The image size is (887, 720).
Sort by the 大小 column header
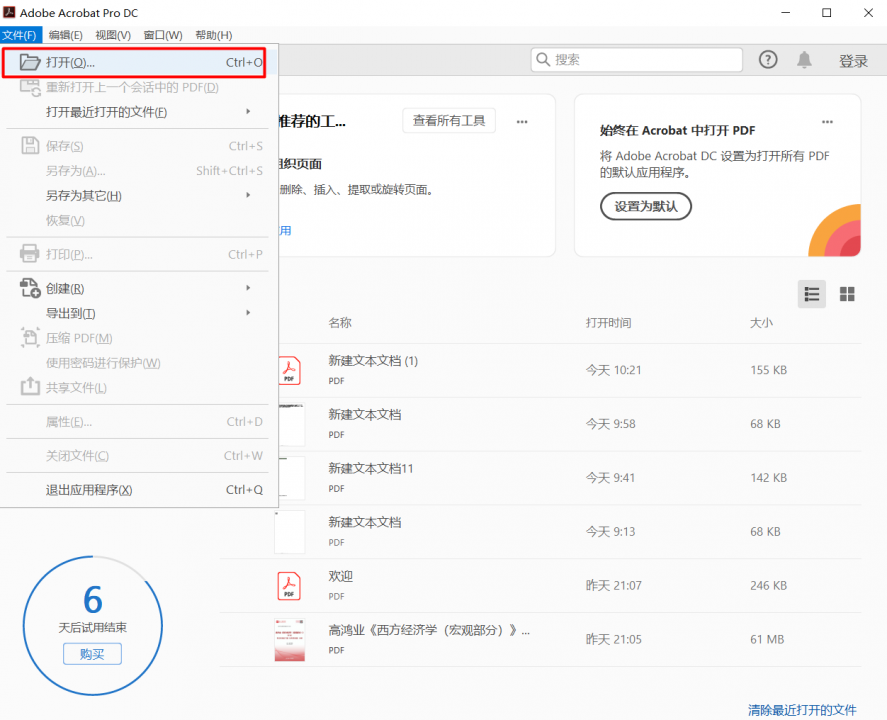[x=761, y=322]
